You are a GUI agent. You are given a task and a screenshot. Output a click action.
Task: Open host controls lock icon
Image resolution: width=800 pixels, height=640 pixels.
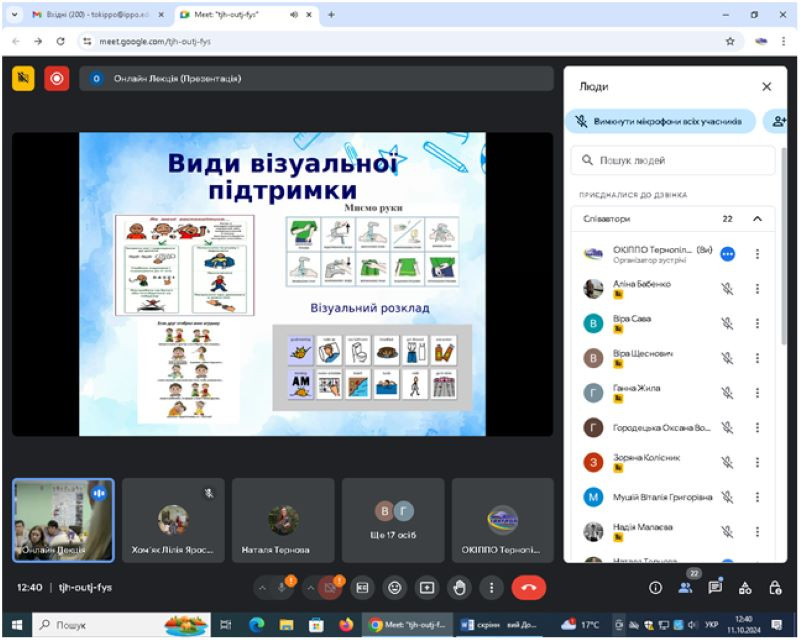pos(775,588)
